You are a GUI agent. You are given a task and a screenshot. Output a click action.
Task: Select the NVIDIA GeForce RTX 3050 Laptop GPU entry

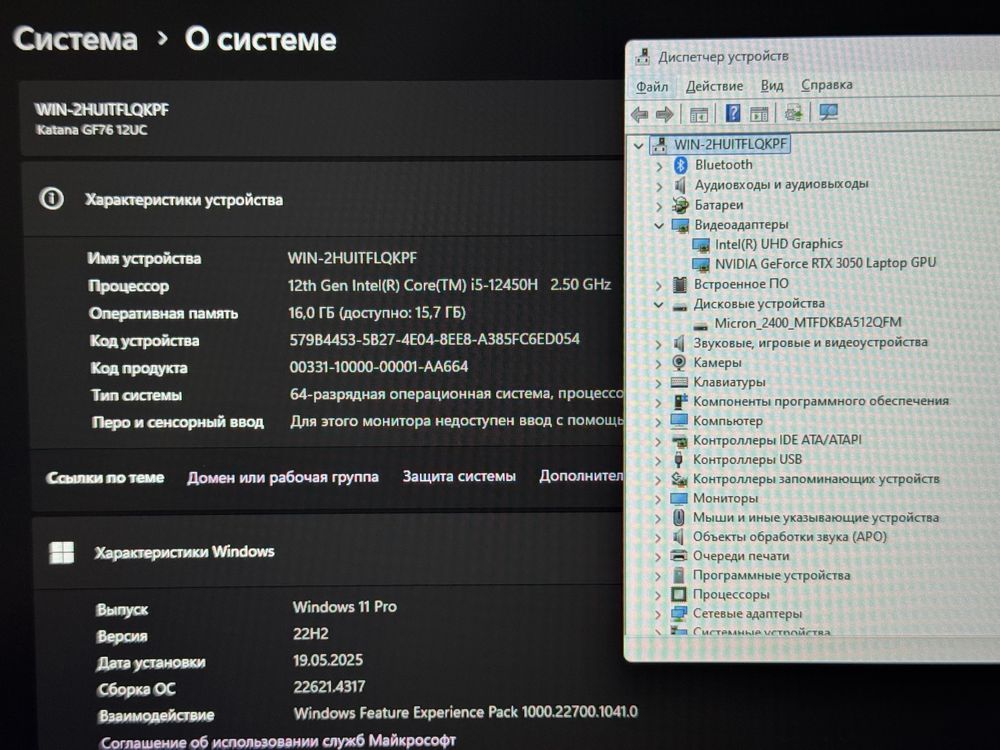[x=825, y=263]
